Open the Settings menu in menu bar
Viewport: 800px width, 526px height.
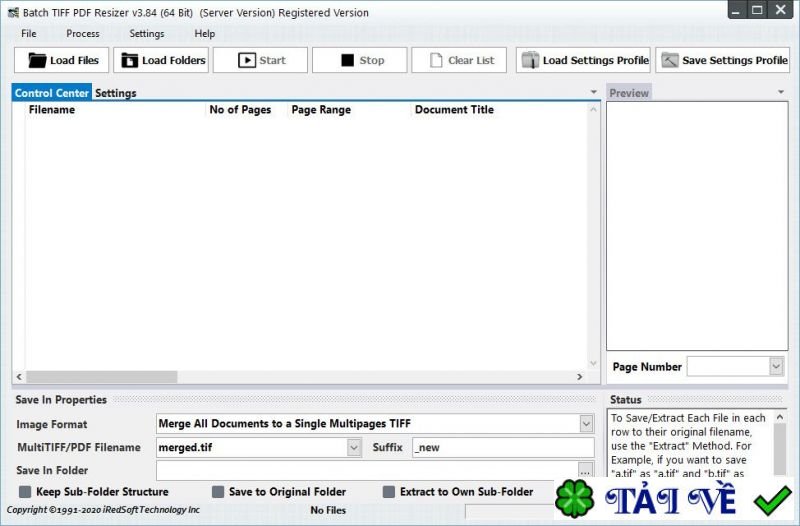(x=146, y=34)
